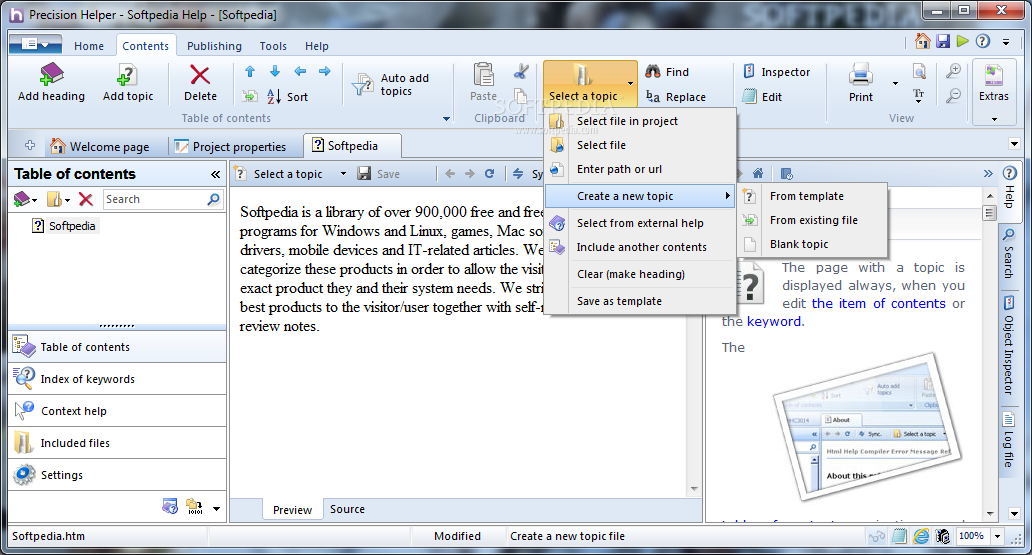This screenshot has height=555, width=1032.
Task: Click Internet Explorer icon in status bar
Action: (x=921, y=537)
